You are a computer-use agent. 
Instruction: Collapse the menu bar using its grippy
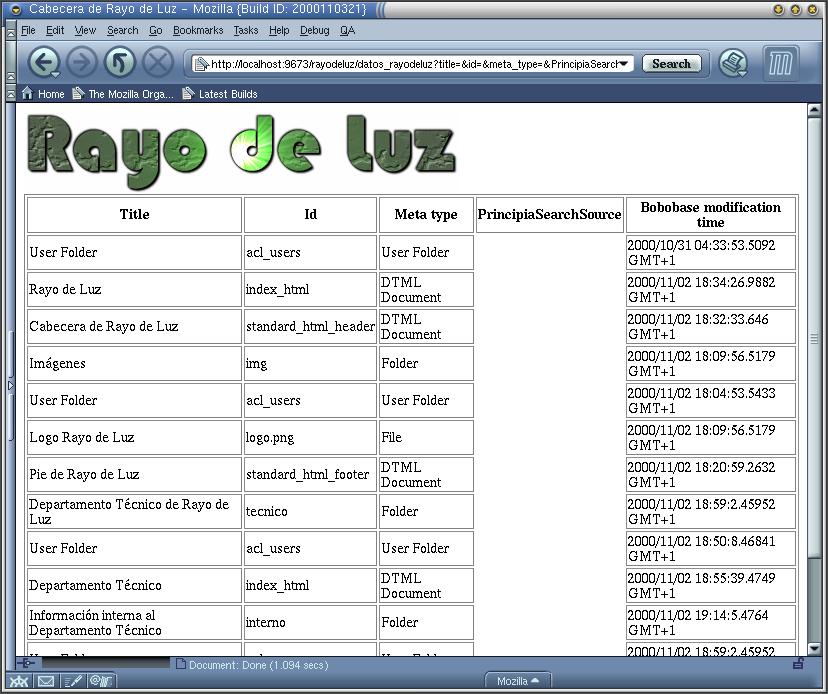pos(11,31)
